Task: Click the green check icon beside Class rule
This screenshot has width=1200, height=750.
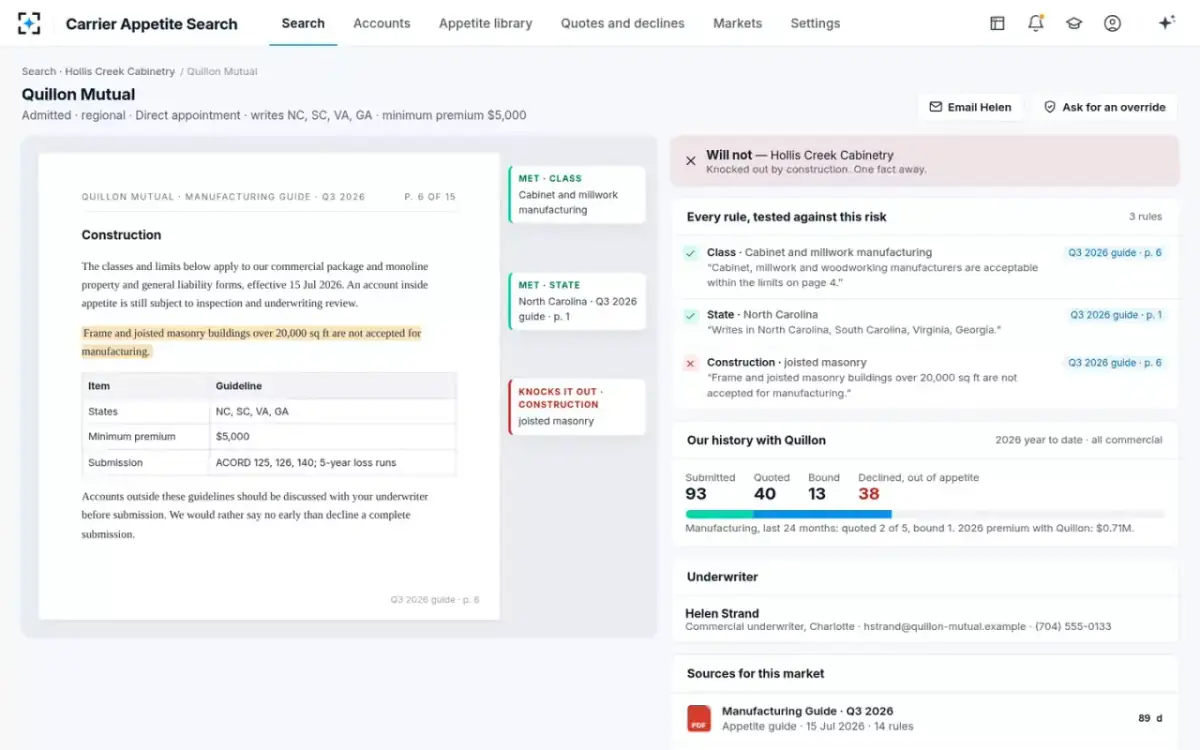Action: [690, 253]
